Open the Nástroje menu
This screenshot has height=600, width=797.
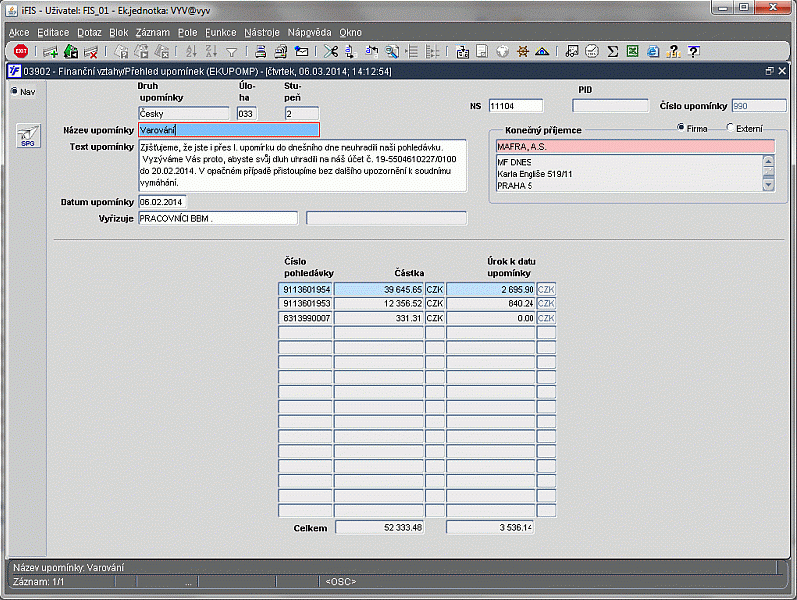tap(262, 33)
